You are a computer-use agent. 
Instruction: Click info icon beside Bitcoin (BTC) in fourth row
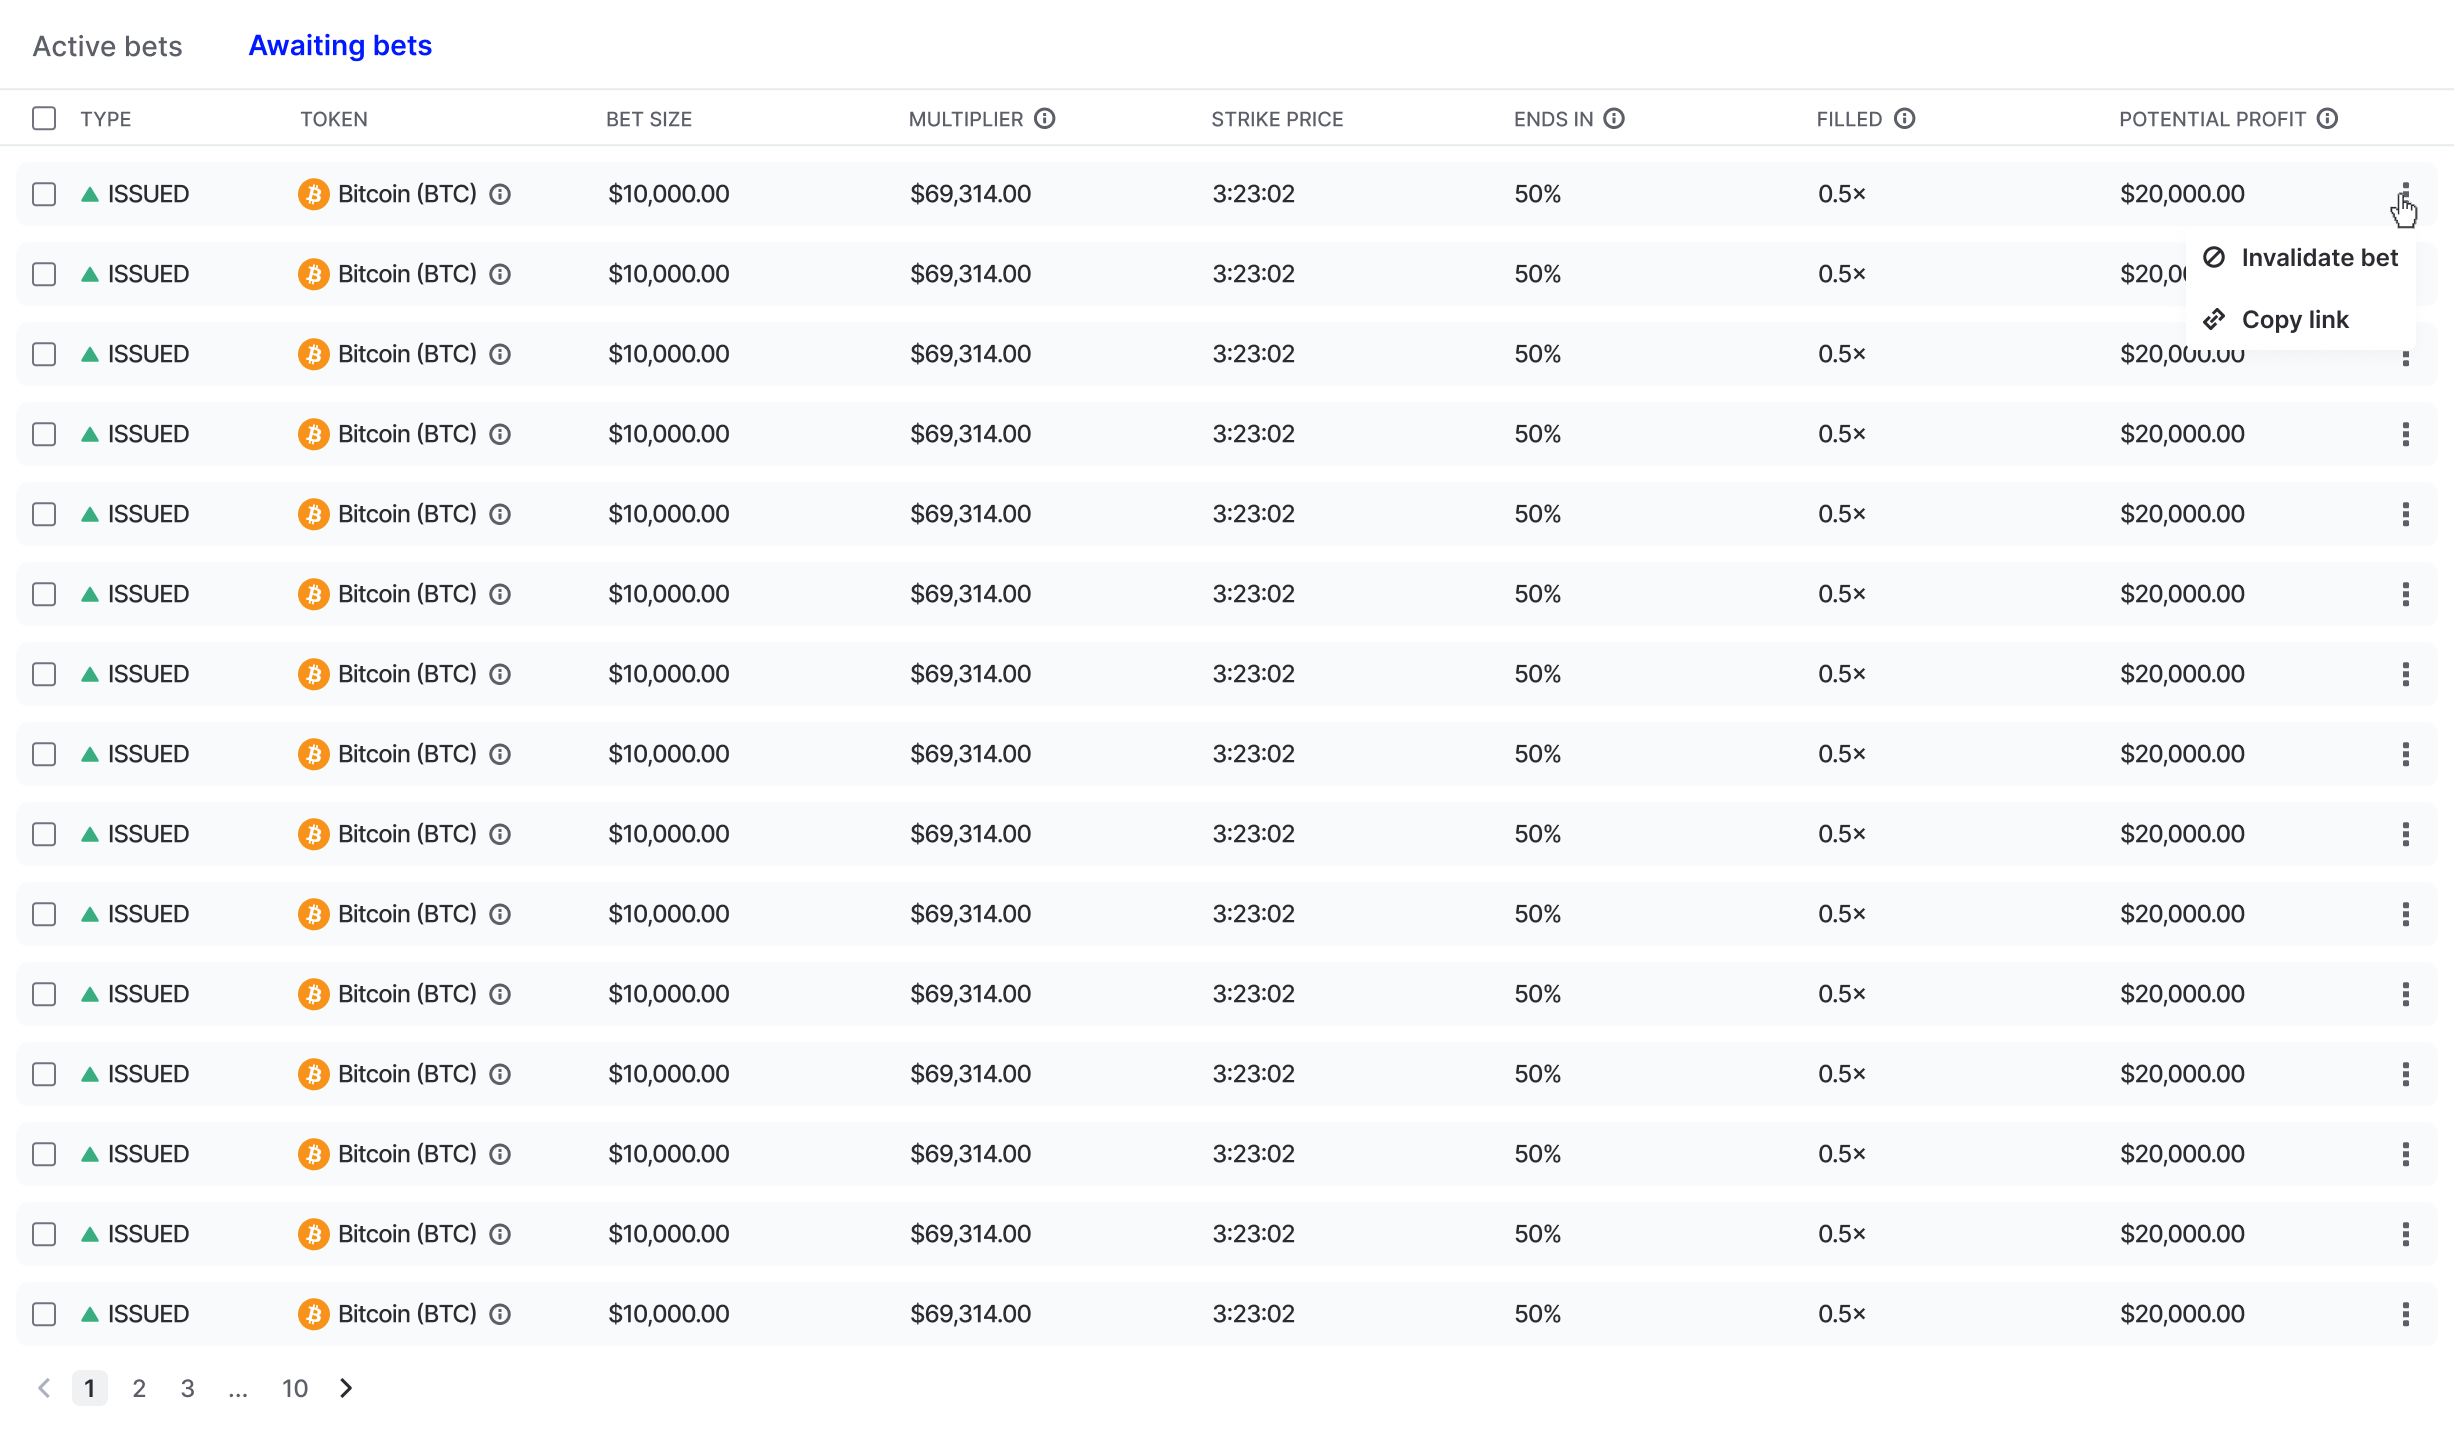pos(500,434)
